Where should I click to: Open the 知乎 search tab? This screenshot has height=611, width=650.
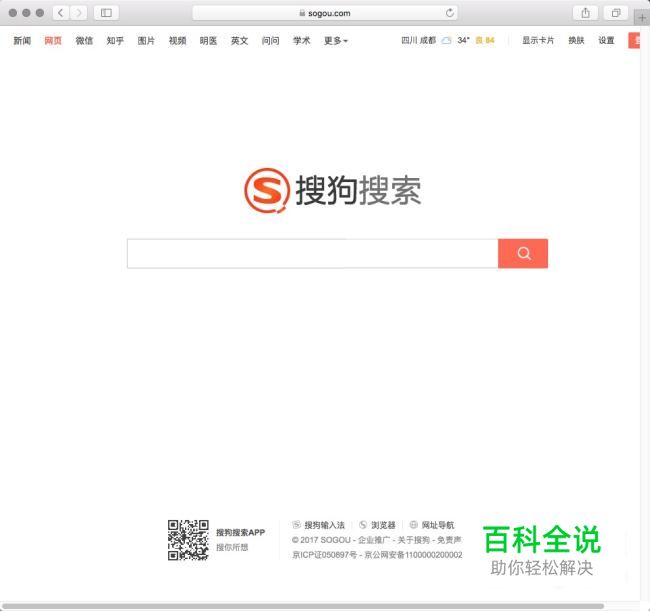[x=115, y=40]
